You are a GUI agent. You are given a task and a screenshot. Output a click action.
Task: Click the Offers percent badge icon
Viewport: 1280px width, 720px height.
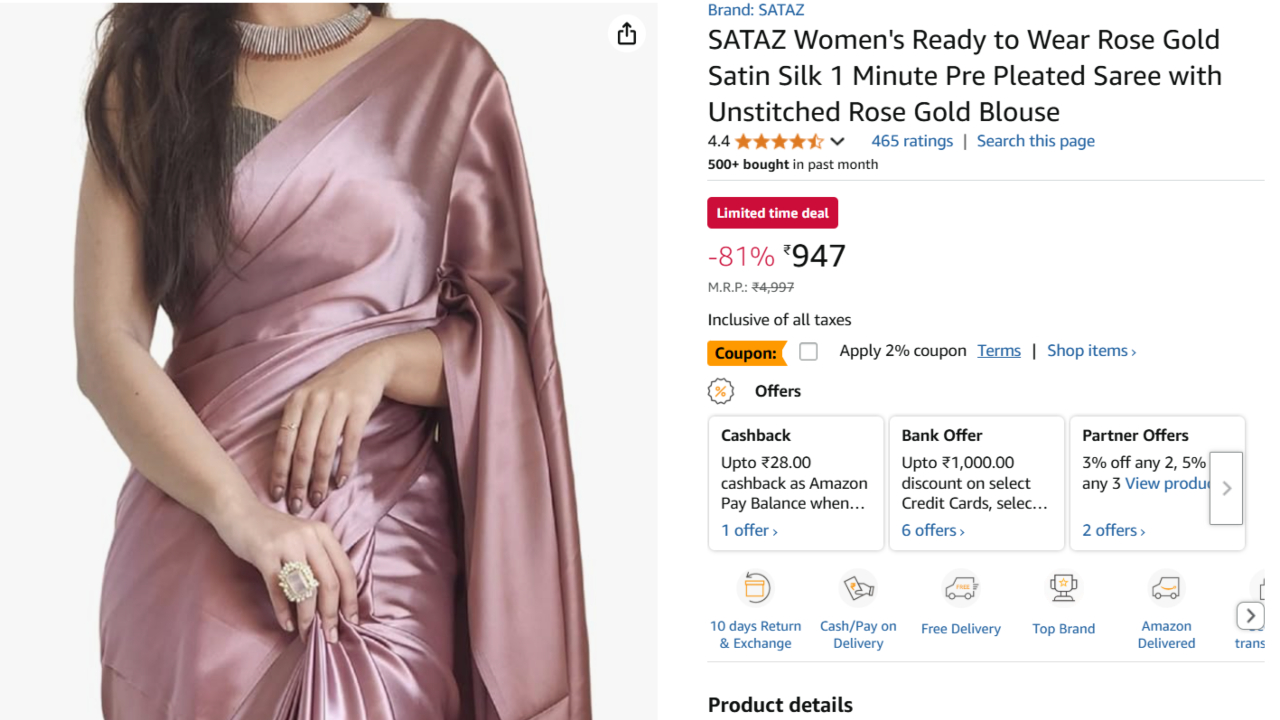pyautogui.click(x=721, y=391)
